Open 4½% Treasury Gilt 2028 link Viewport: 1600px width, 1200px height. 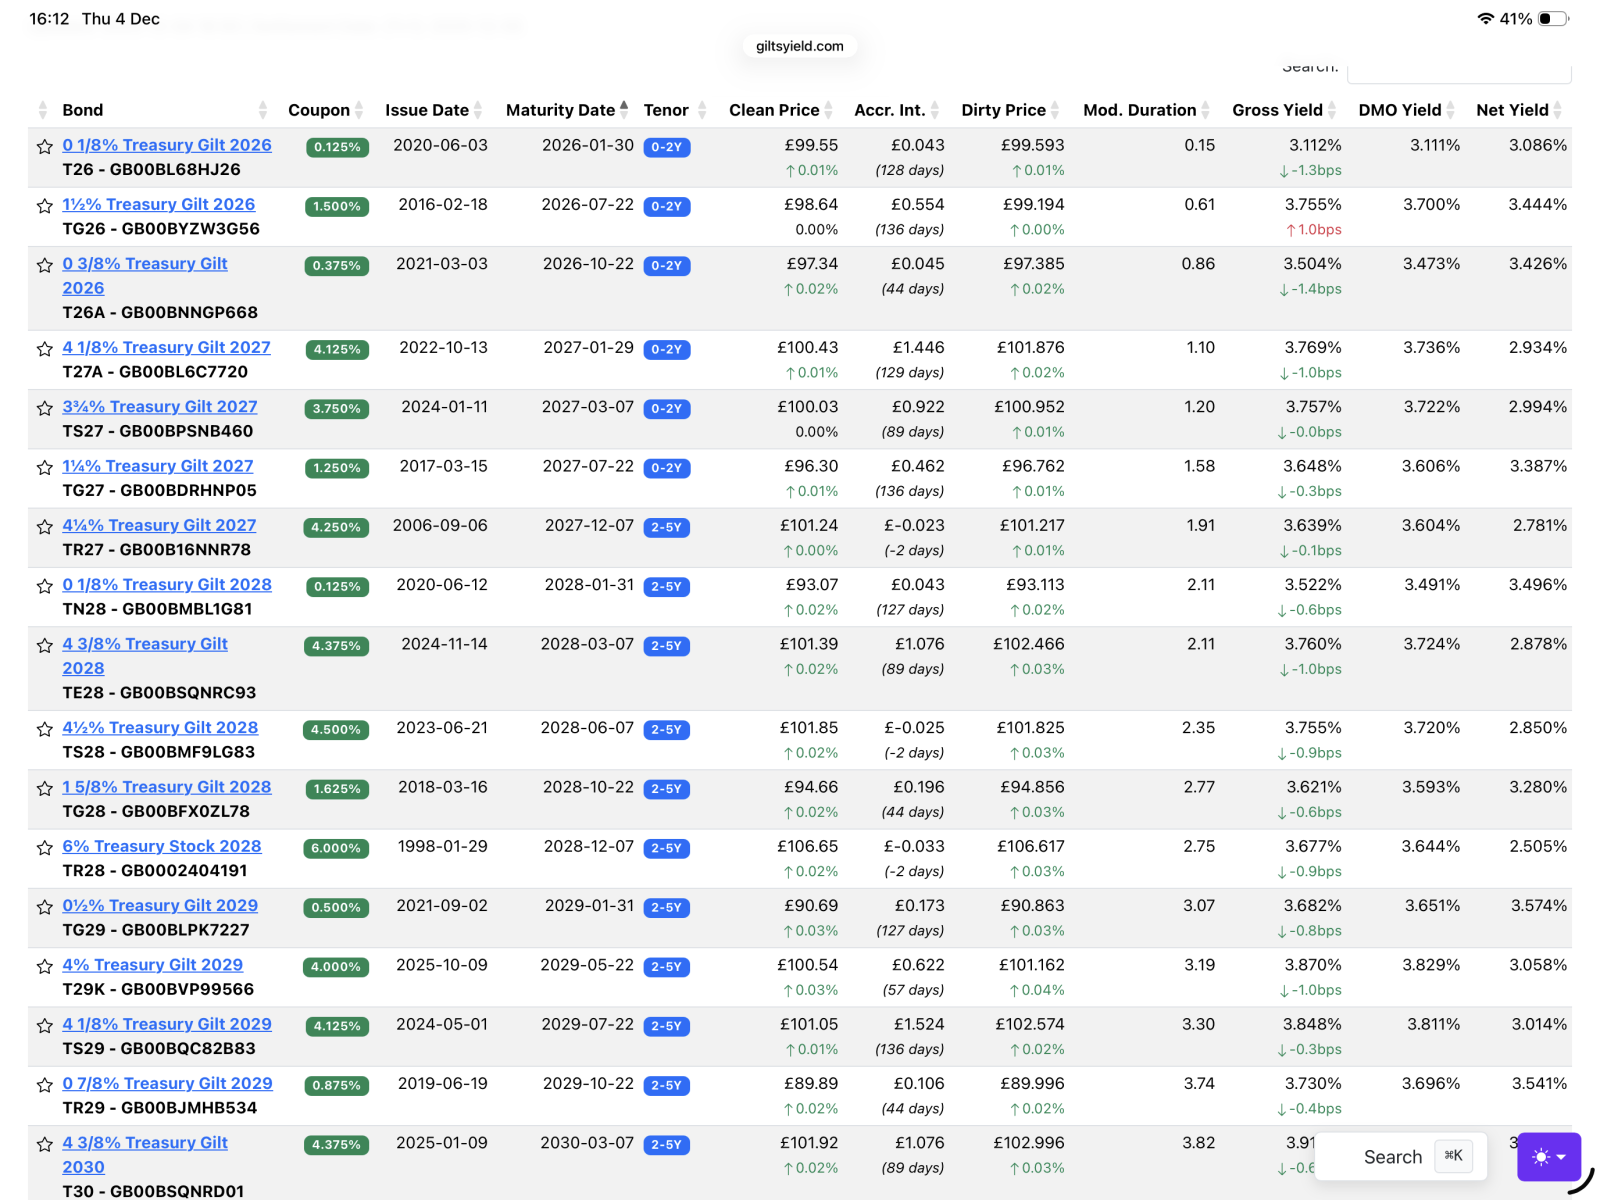pos(160,728)
